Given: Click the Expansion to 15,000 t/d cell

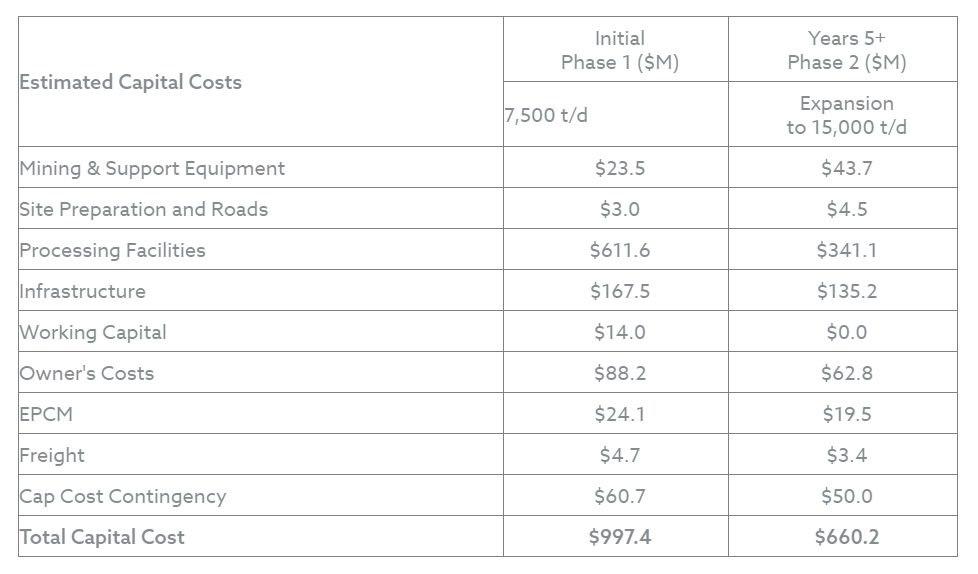Looking at the screenshot, I should [x=846, y=115].
